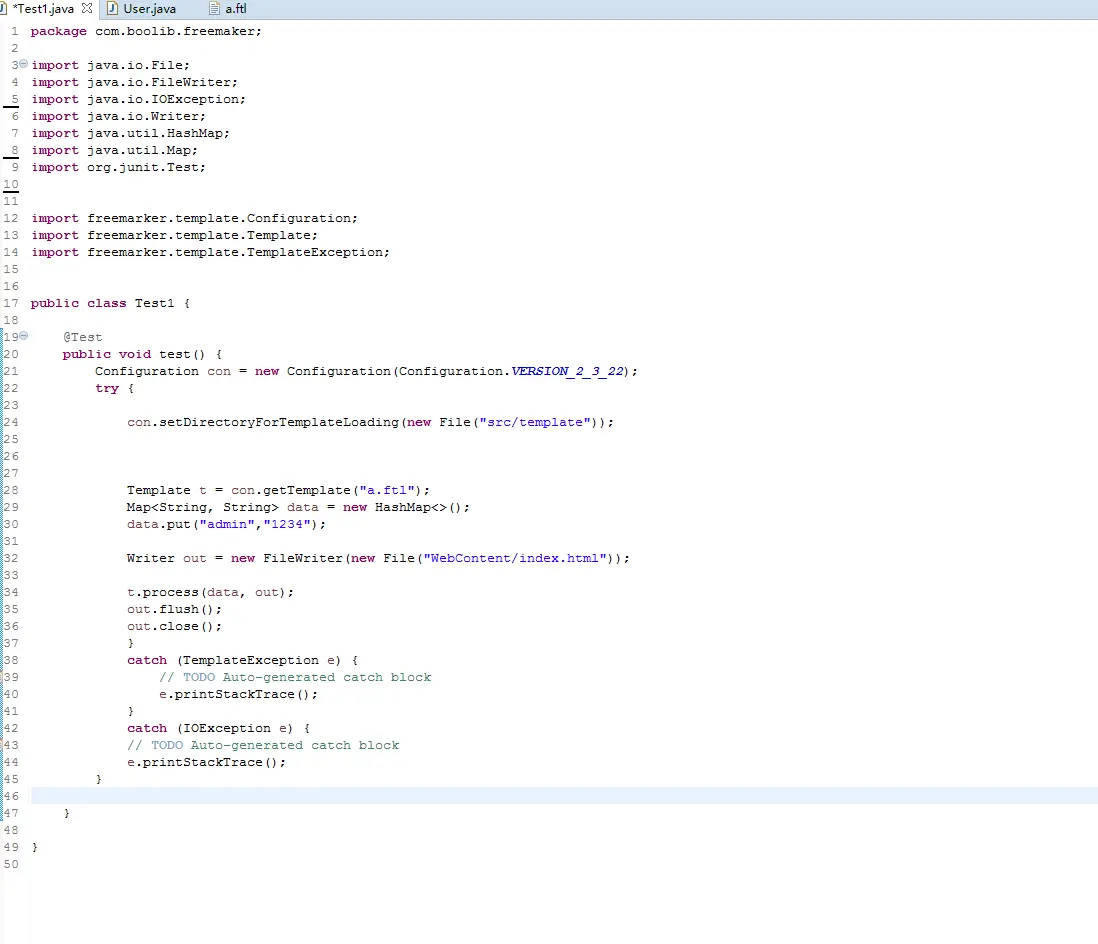This screenshot has height=944, width=1098.
Task: Click the catch (IOException e) clause
Action: pyautogui.click(x=218, y=728)
